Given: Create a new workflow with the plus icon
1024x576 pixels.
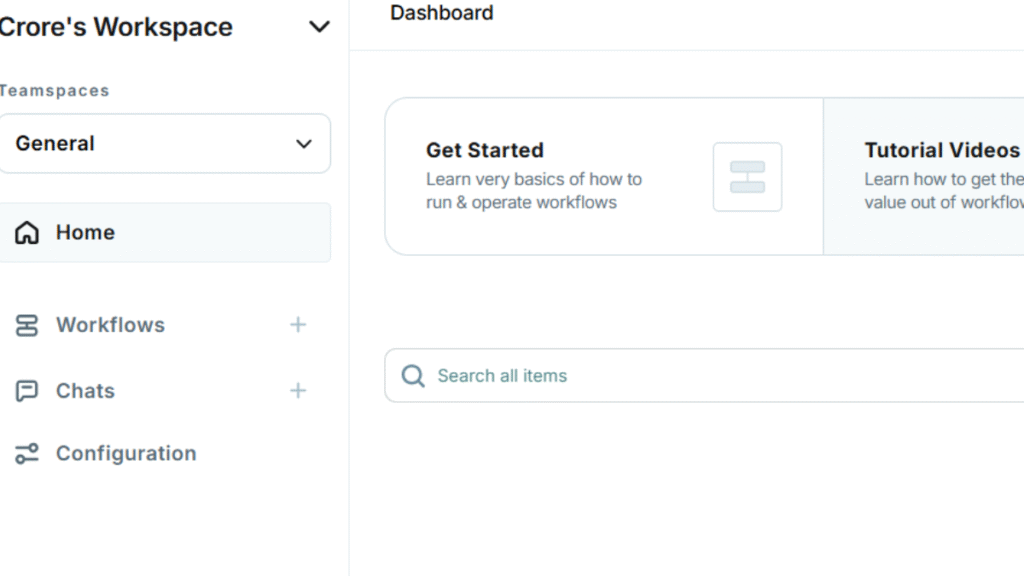Looking at the screenshot, I should point(298,324).
